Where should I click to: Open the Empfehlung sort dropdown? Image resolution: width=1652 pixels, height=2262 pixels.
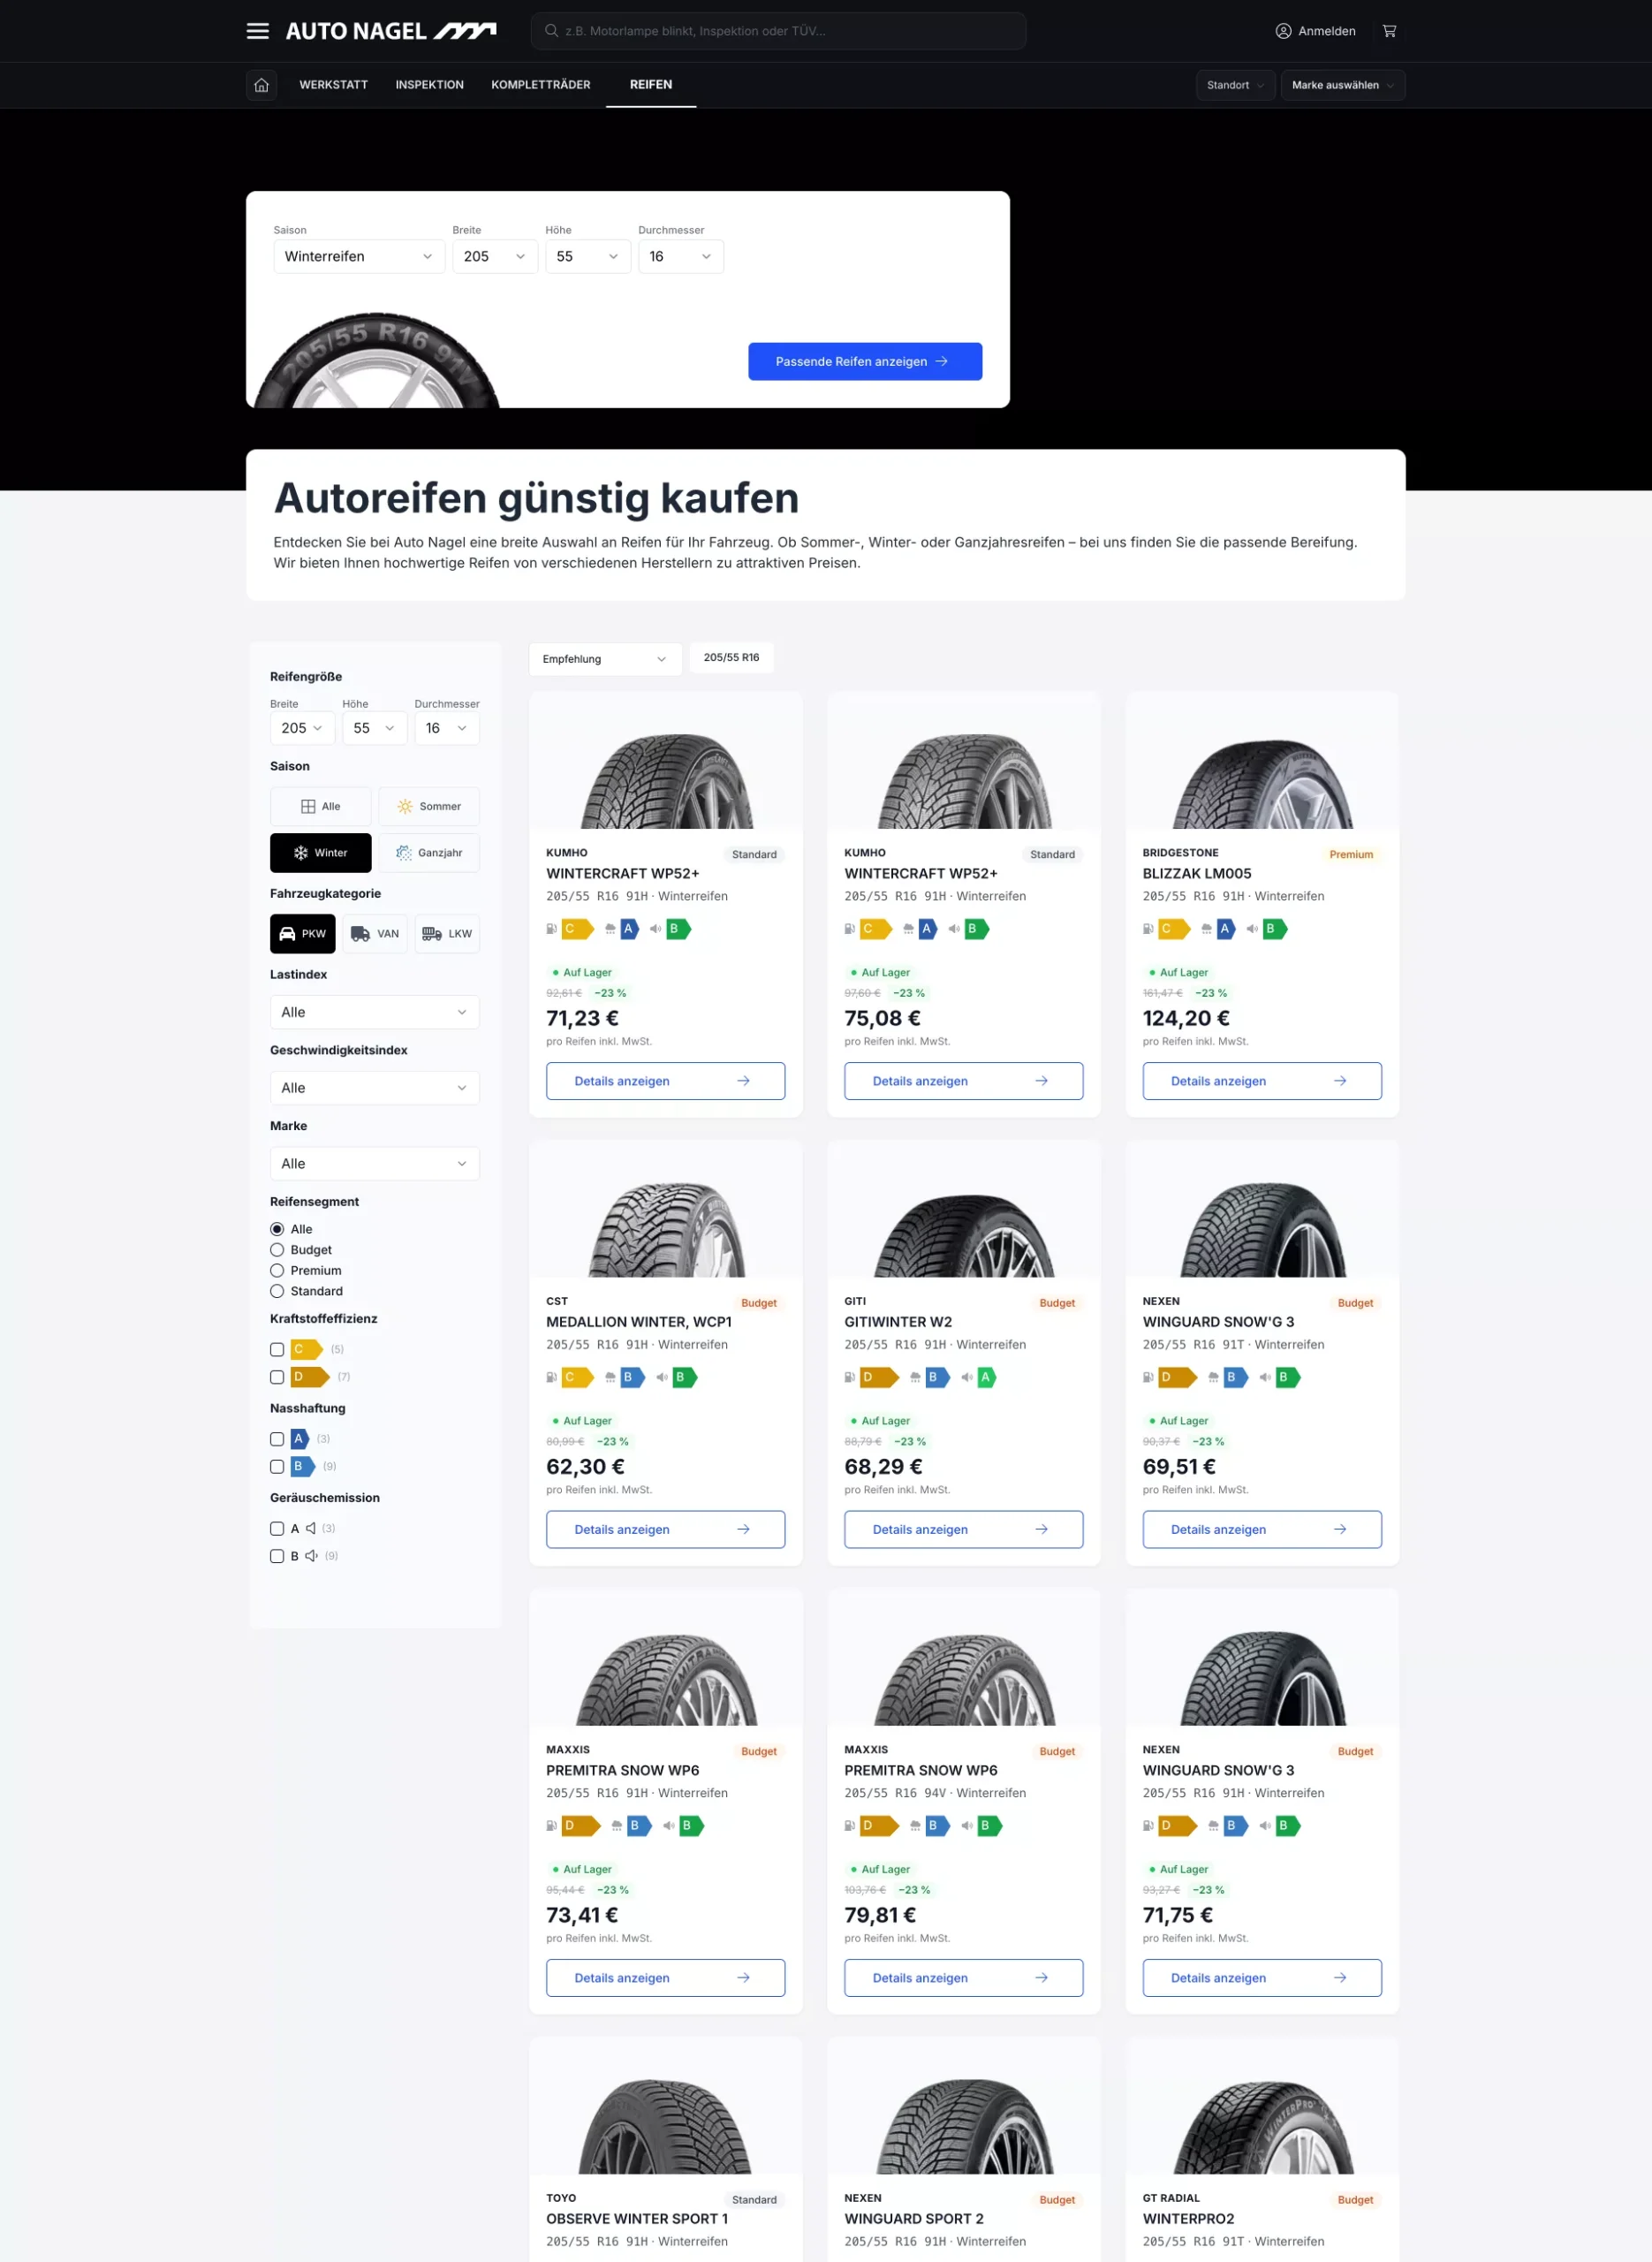coord(606,659)
